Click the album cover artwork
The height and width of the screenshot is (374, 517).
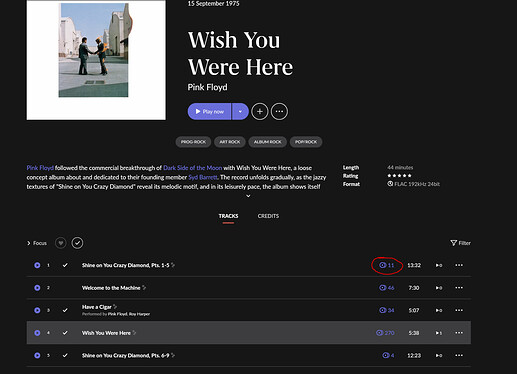point(96,60)
